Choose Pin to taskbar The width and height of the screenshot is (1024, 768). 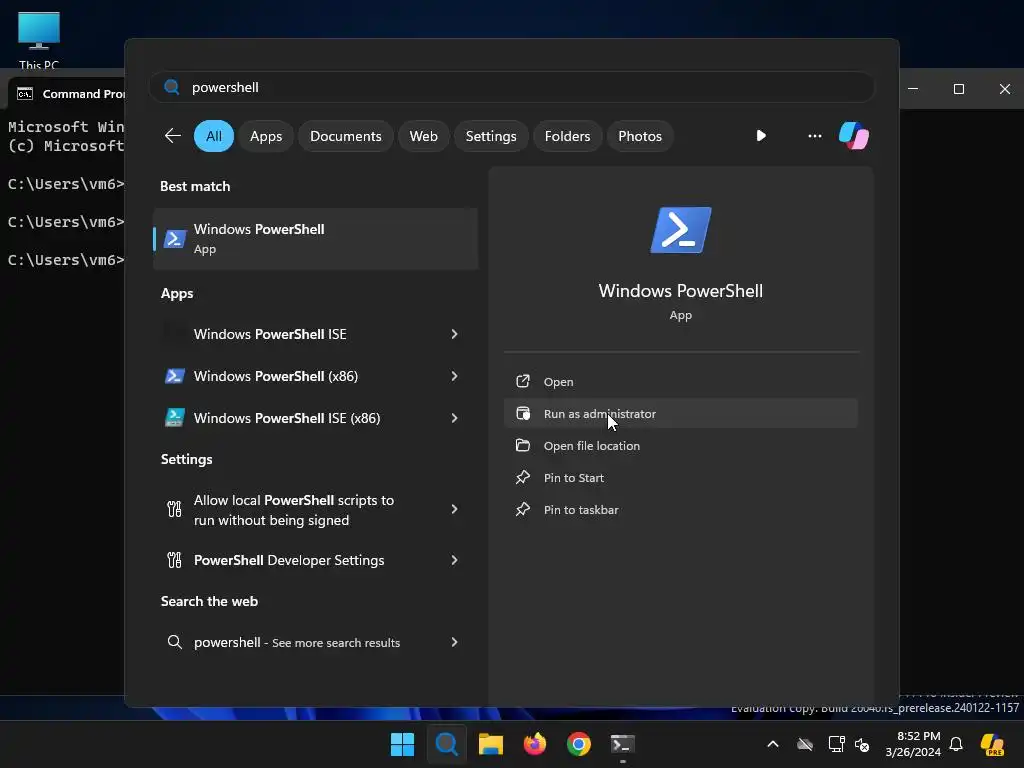680,509
